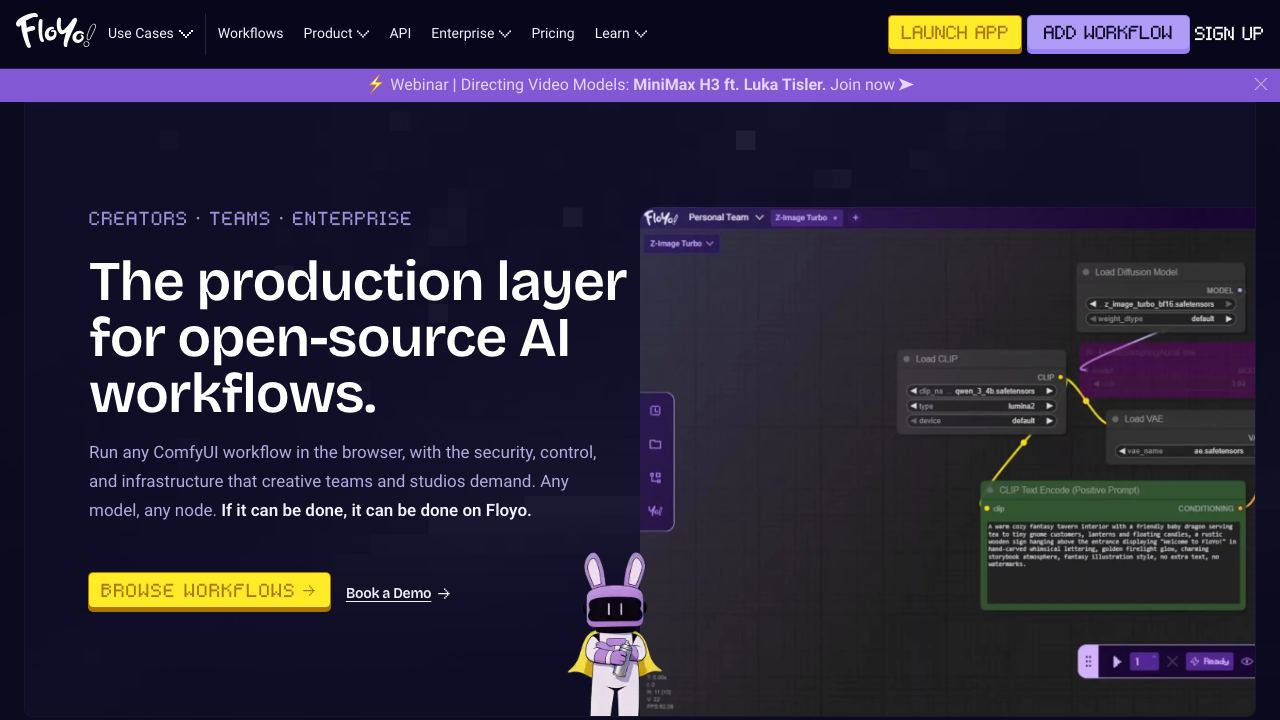
Task: Click the CREATORS · TEAMS · ENTERPRISE text
Action: point(250,218)
